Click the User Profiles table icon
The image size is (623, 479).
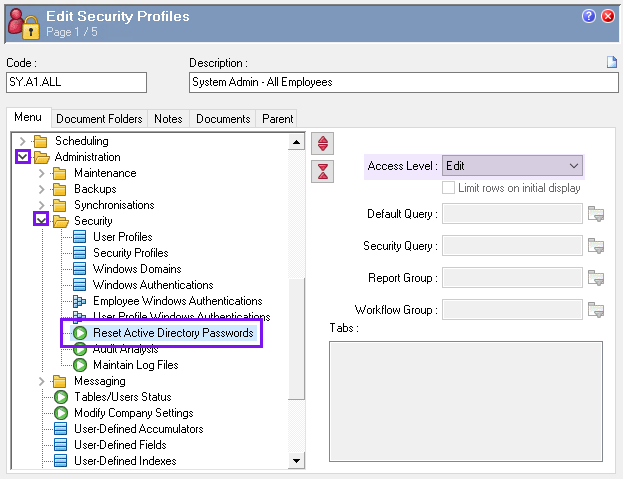79,237
